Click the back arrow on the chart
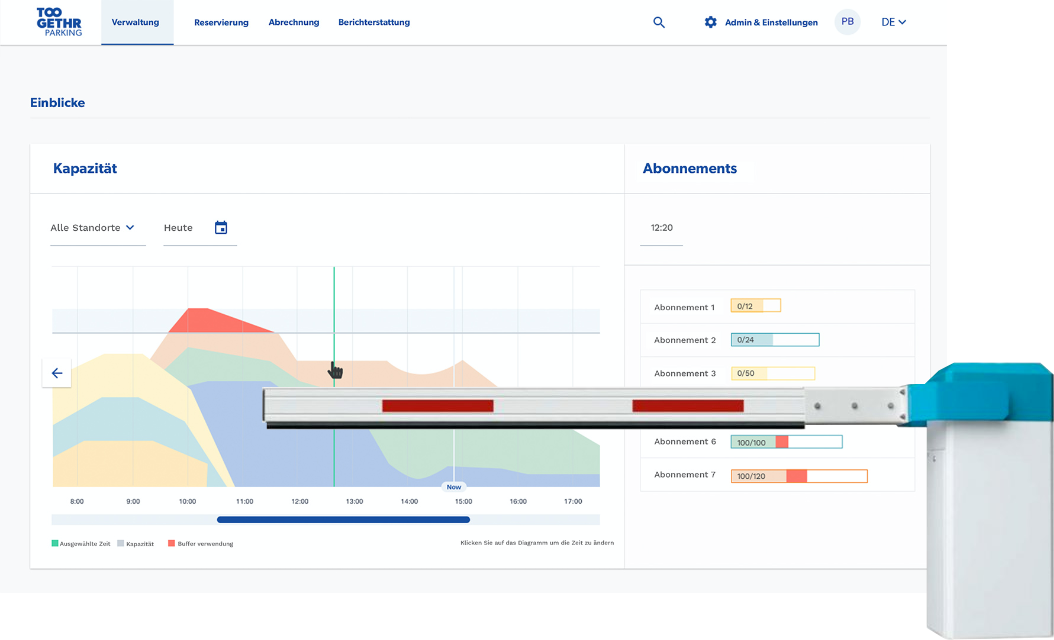Image resolution: width=1054 pixels, height=640 pixels. (x=57, y=373)
